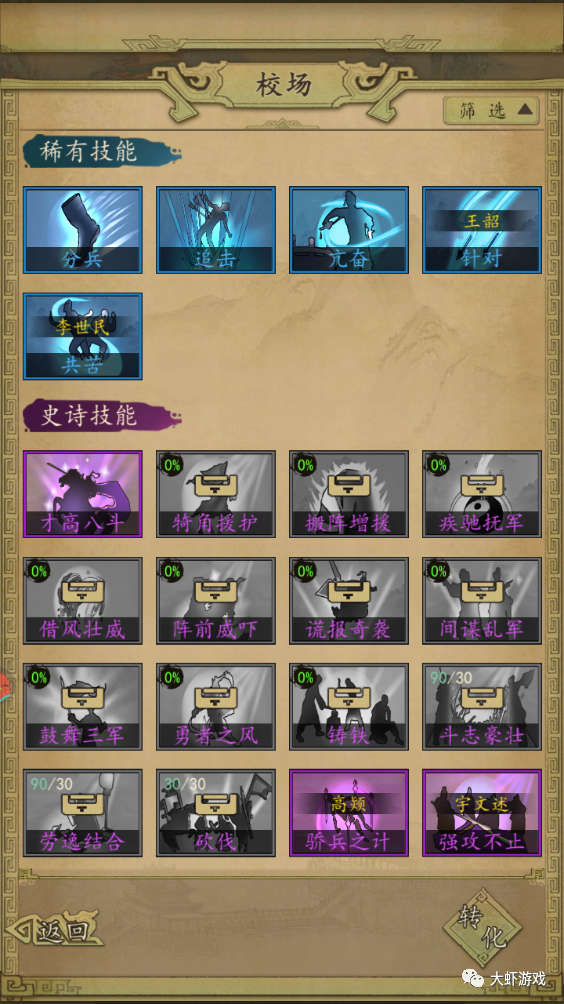564x1004 pixels.
Task: Click the locked 撤阵增援 skill tile
Action: point(349,494)
